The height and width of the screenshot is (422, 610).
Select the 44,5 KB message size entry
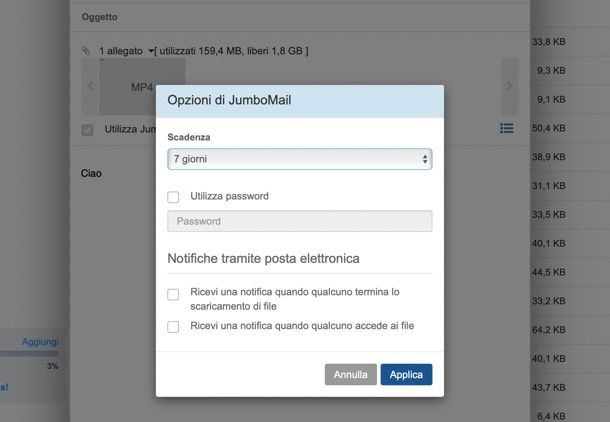click(x=549, y=272)
